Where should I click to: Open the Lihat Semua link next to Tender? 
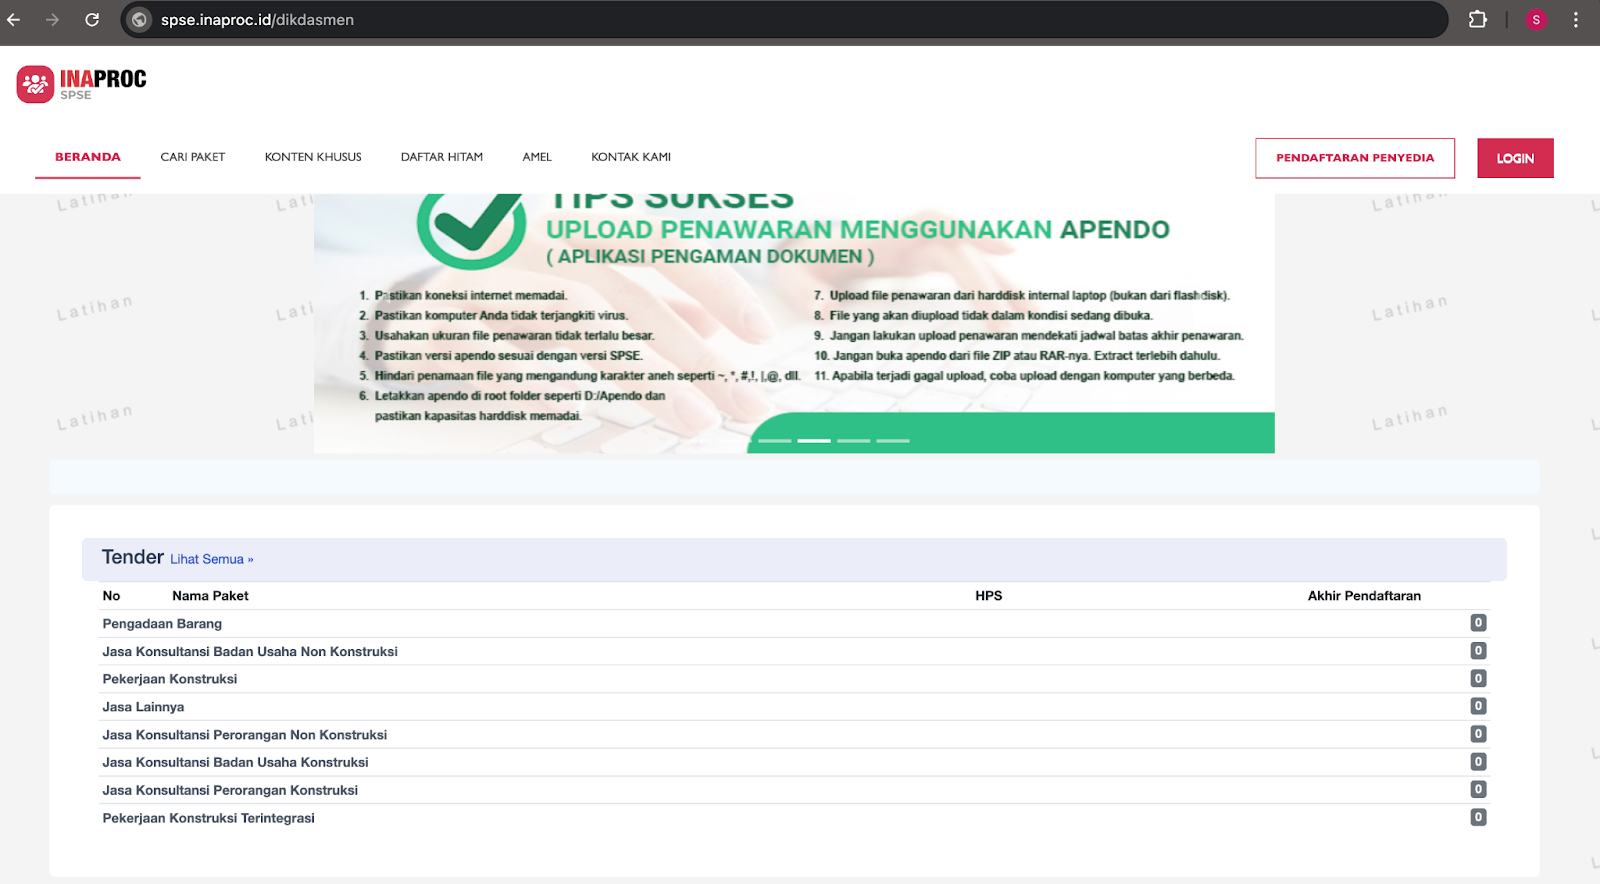click(211, 559)
